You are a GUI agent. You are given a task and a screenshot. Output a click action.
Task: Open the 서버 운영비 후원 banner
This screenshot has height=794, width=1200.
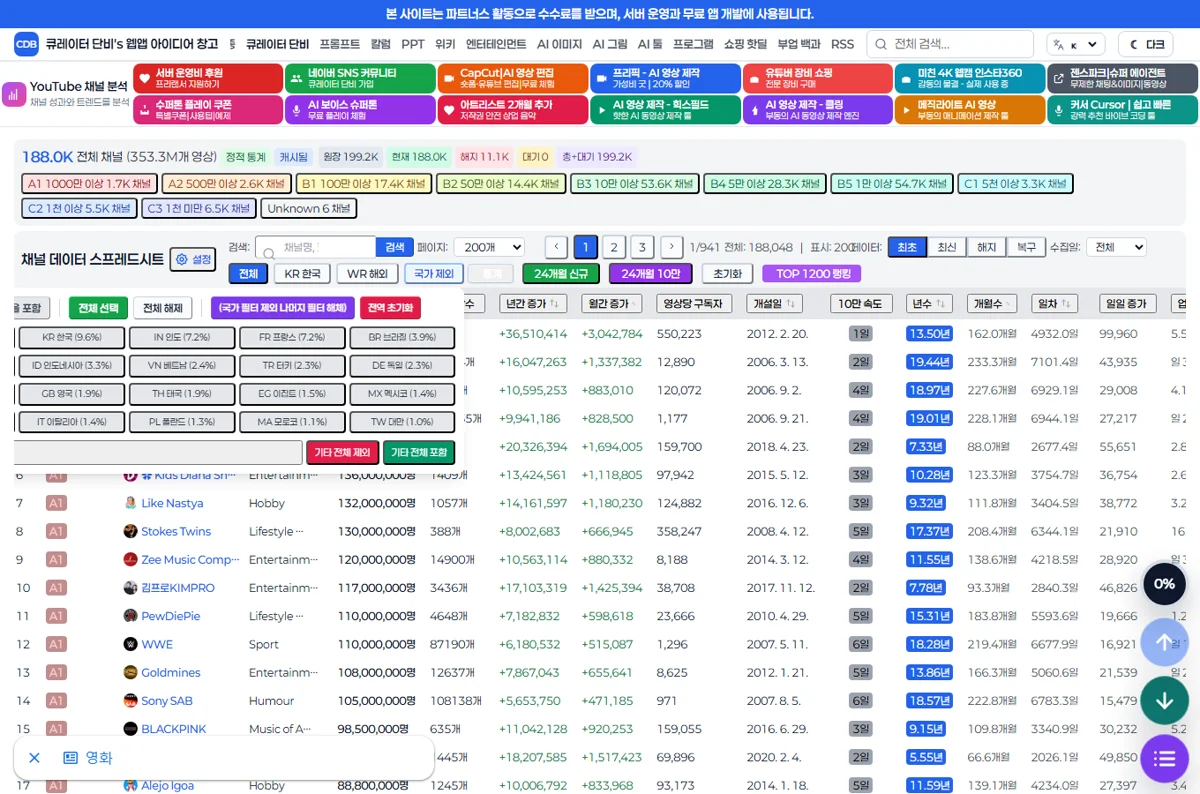point(208,78)
